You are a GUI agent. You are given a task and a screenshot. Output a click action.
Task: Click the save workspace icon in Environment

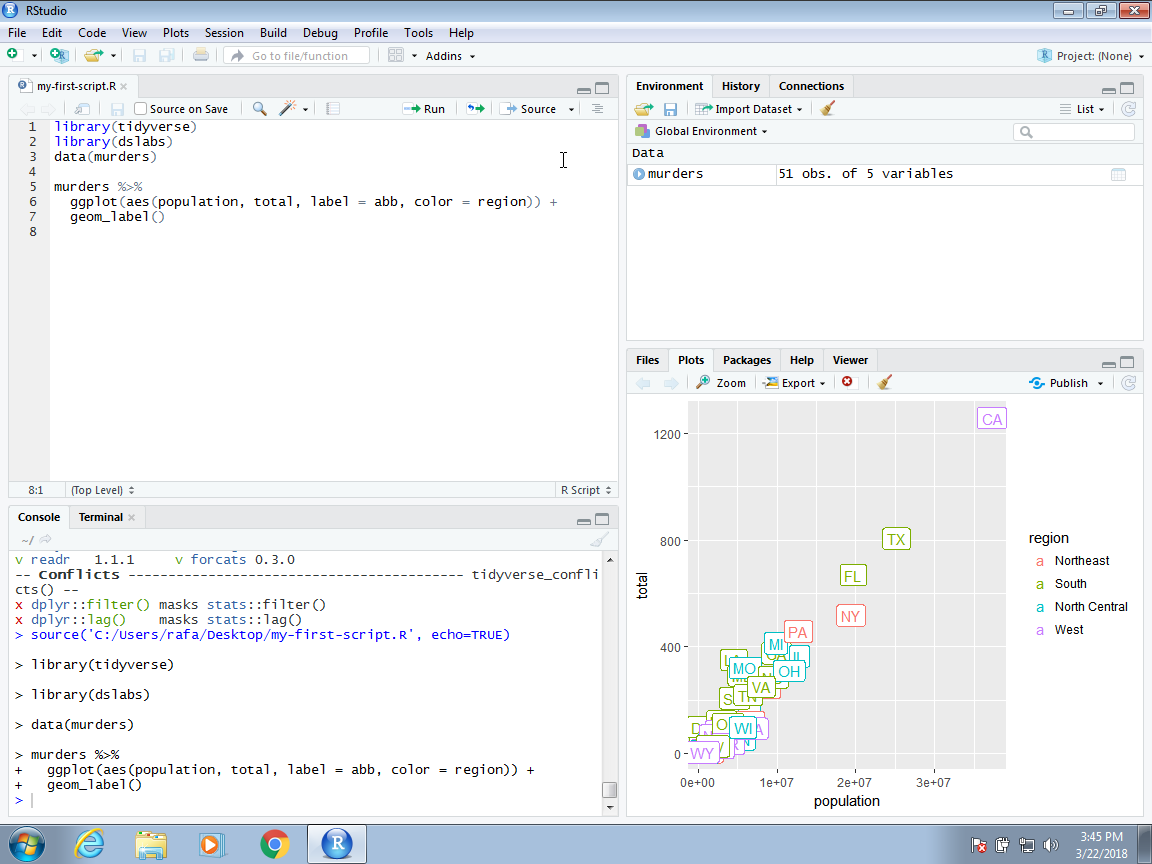coord(670,109)
